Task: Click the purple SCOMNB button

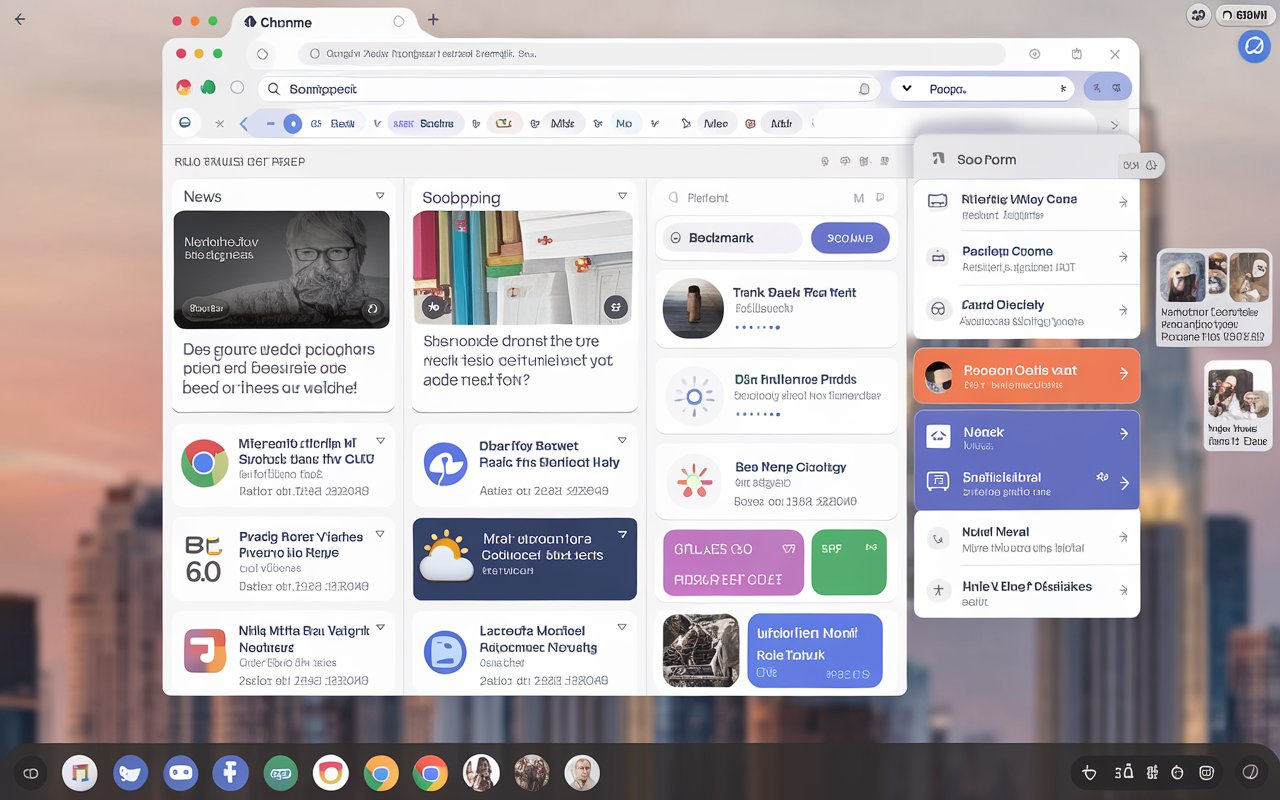Action: (849, 238)
